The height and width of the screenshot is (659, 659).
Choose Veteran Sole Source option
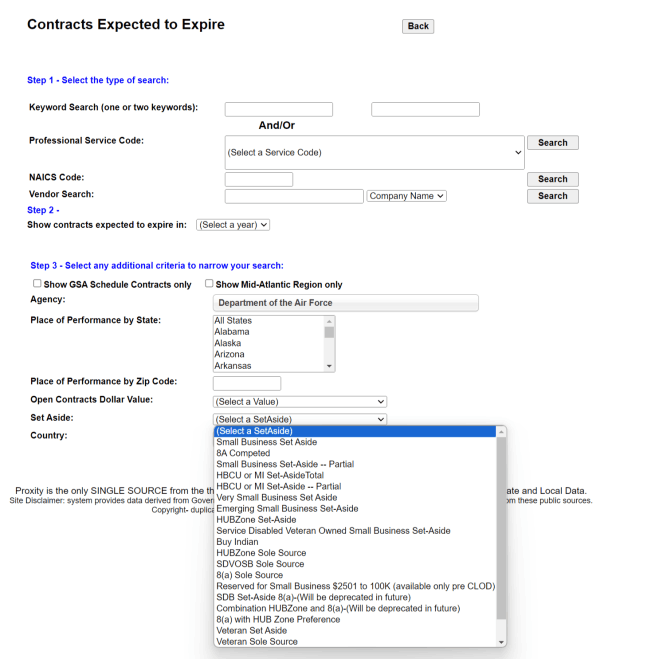click(355, 642)
